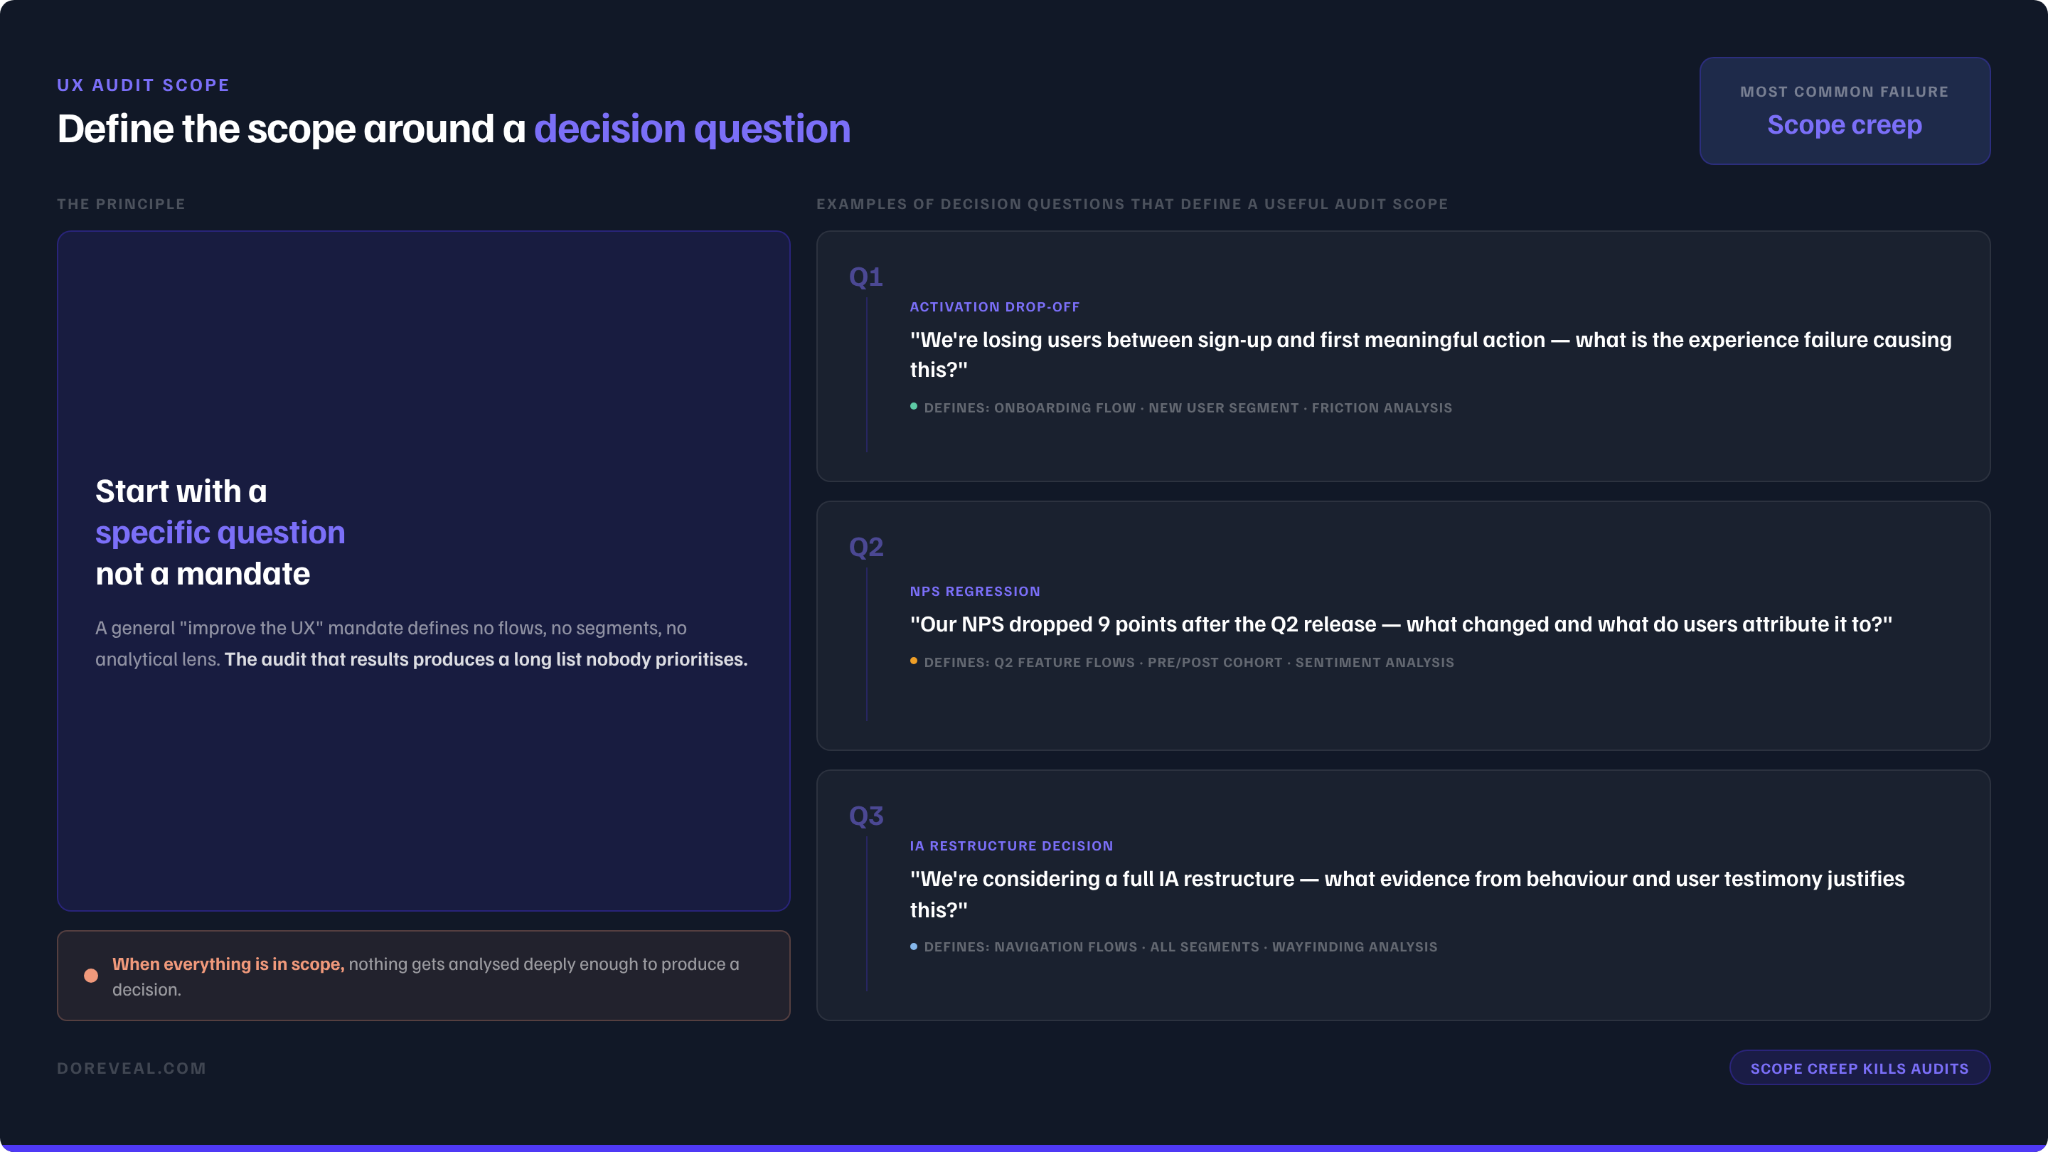Click the 'losing users between sign-up' question text
The image size is (2048, 1152).
click(x=1430, y=355)
